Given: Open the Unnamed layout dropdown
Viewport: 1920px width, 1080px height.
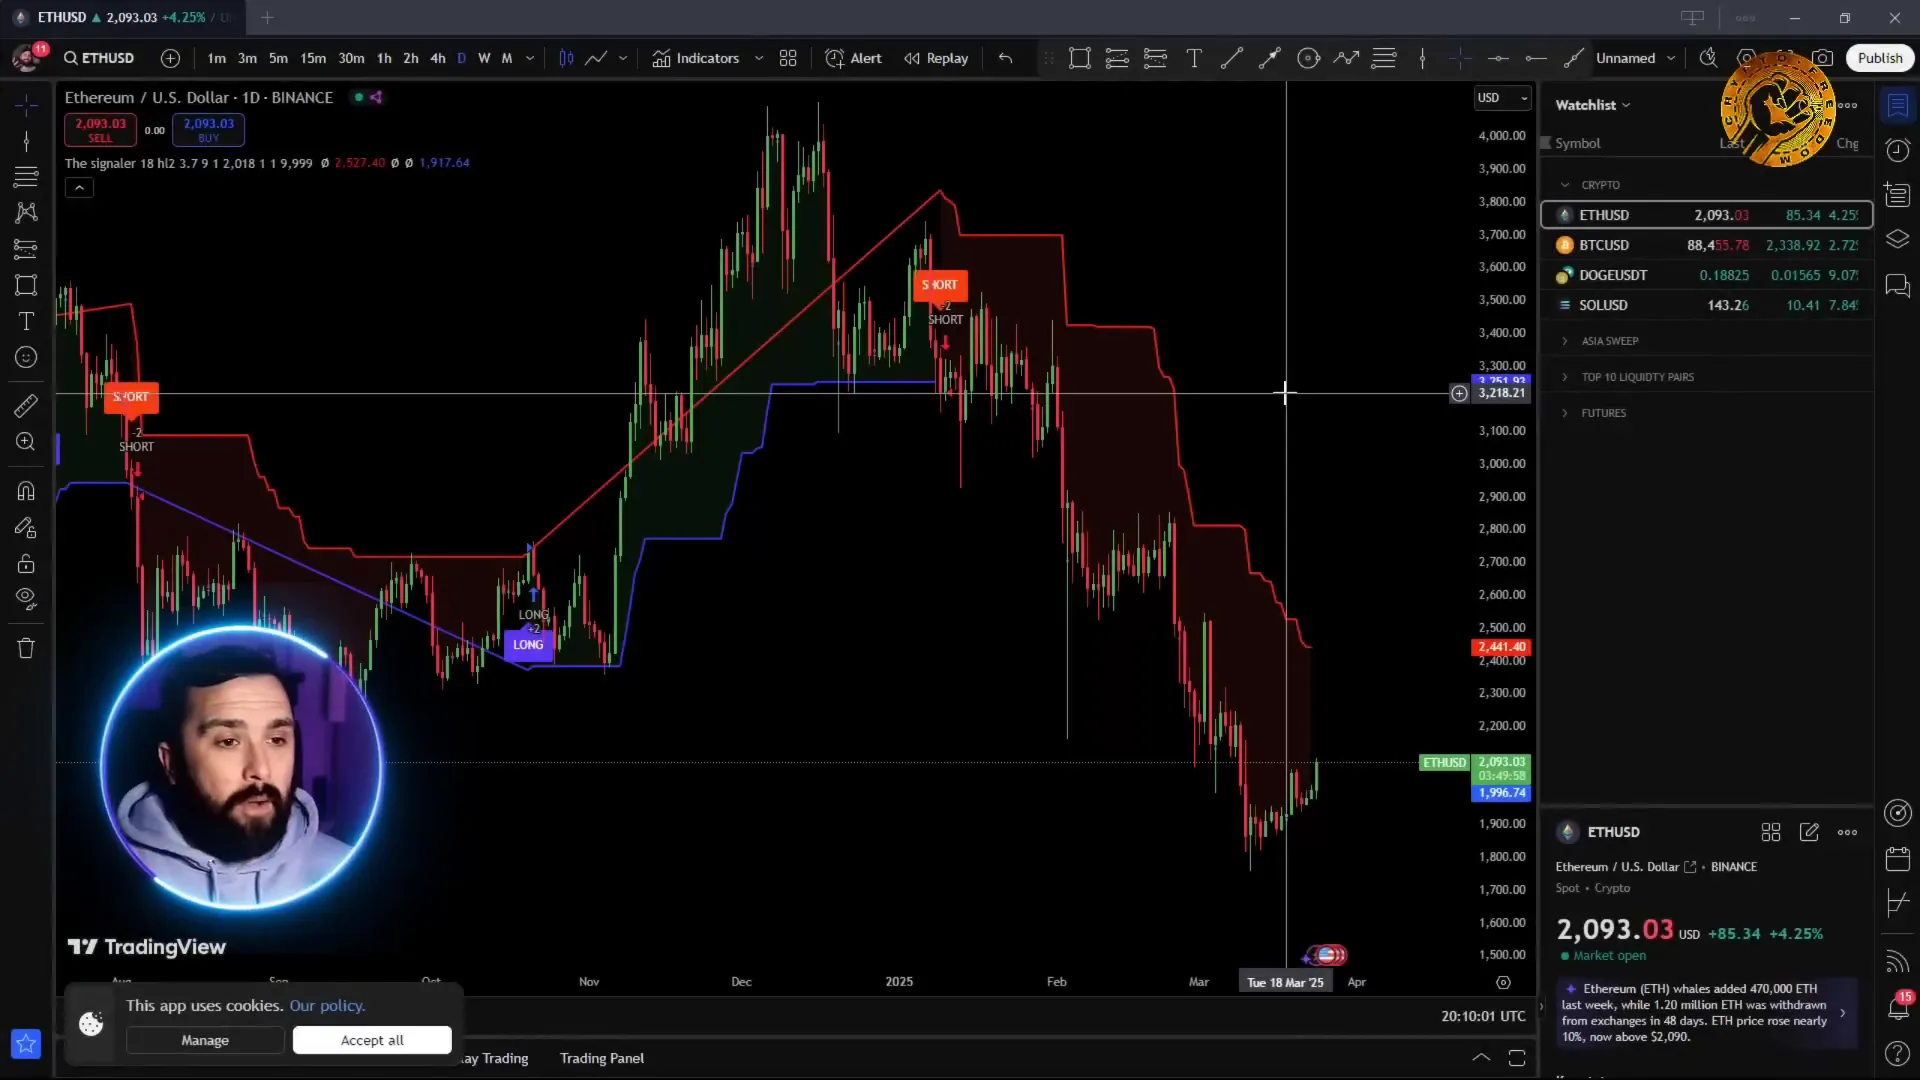Looking at the screenshot, I should (x=1635, y=58).
